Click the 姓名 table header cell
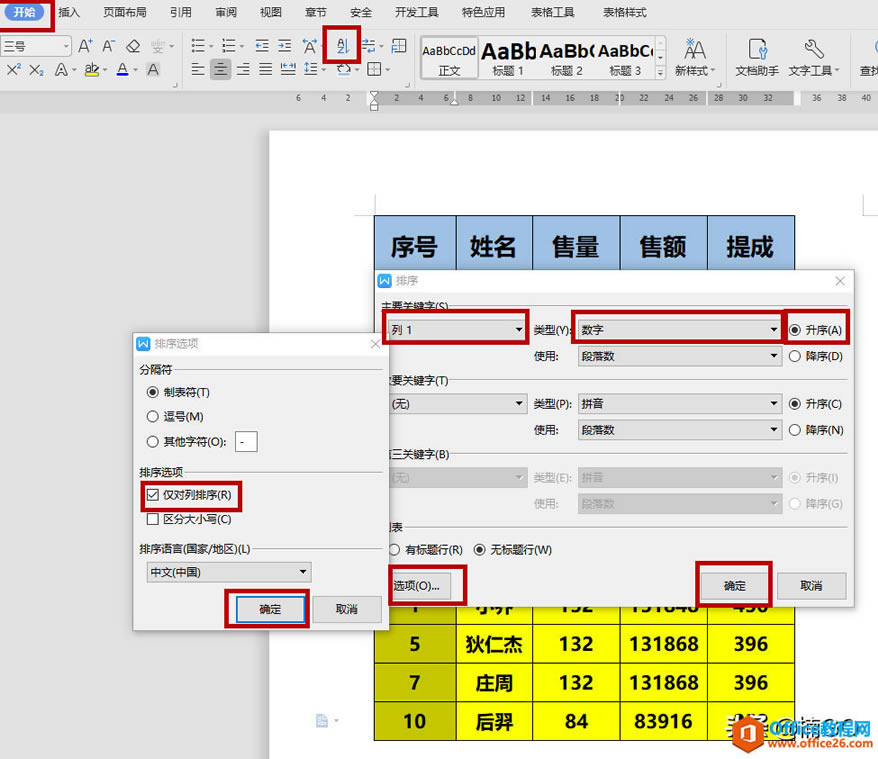This screenshot has width=878, height=759. coord(493,244)
